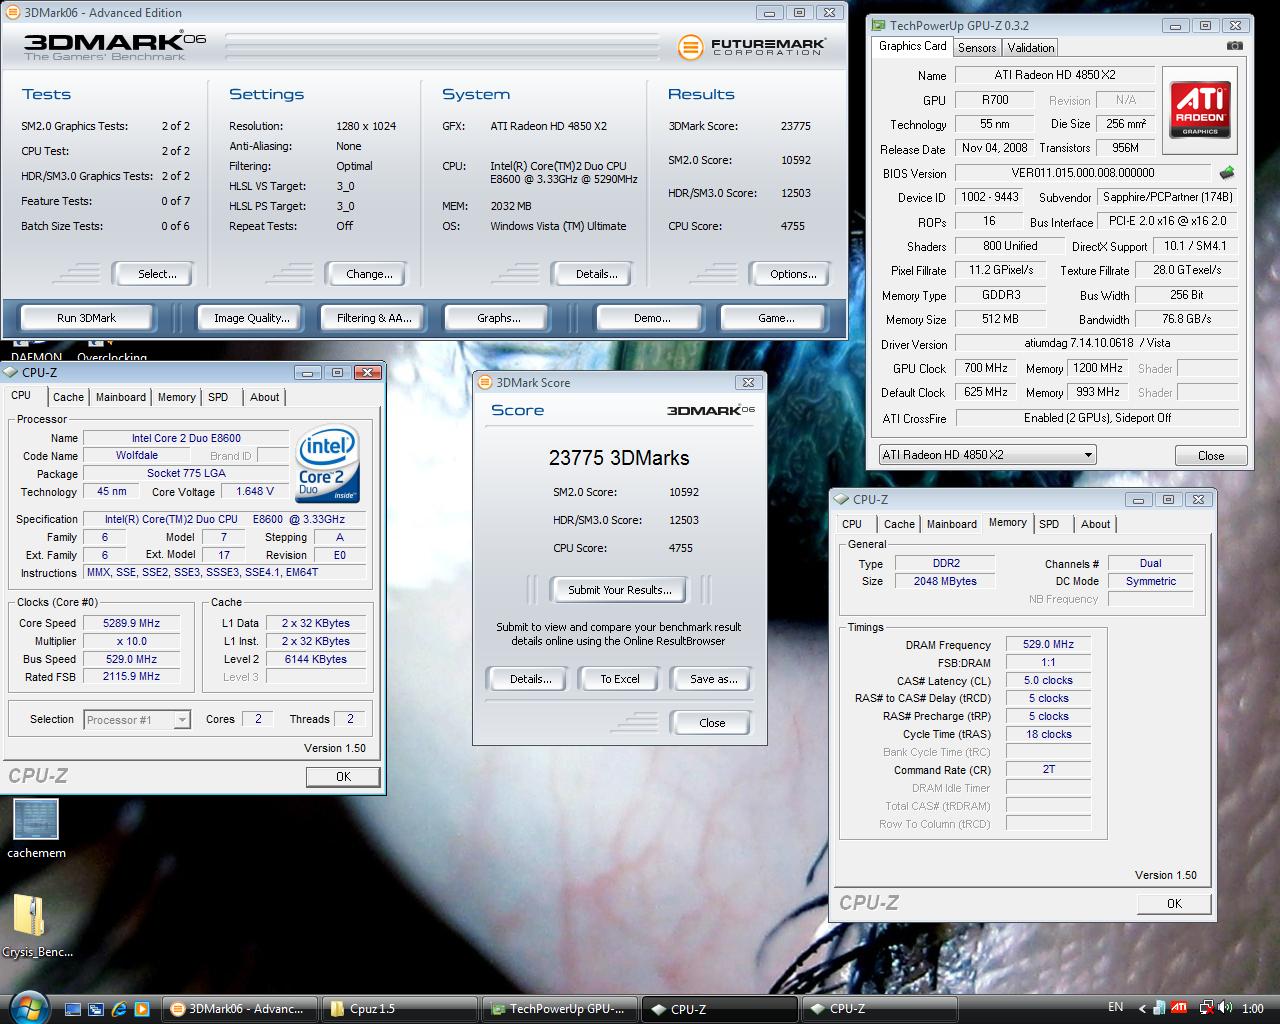
Task: Click ATI tray icon in system tray
Action: [1180, 1008]
